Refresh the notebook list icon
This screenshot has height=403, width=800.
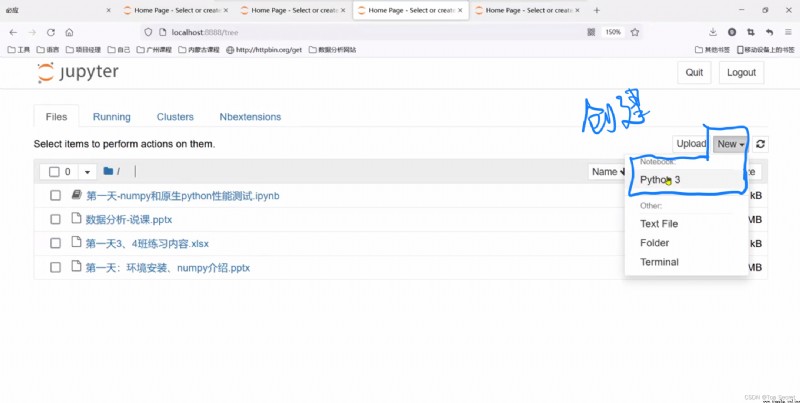click(x=760, y=144)
